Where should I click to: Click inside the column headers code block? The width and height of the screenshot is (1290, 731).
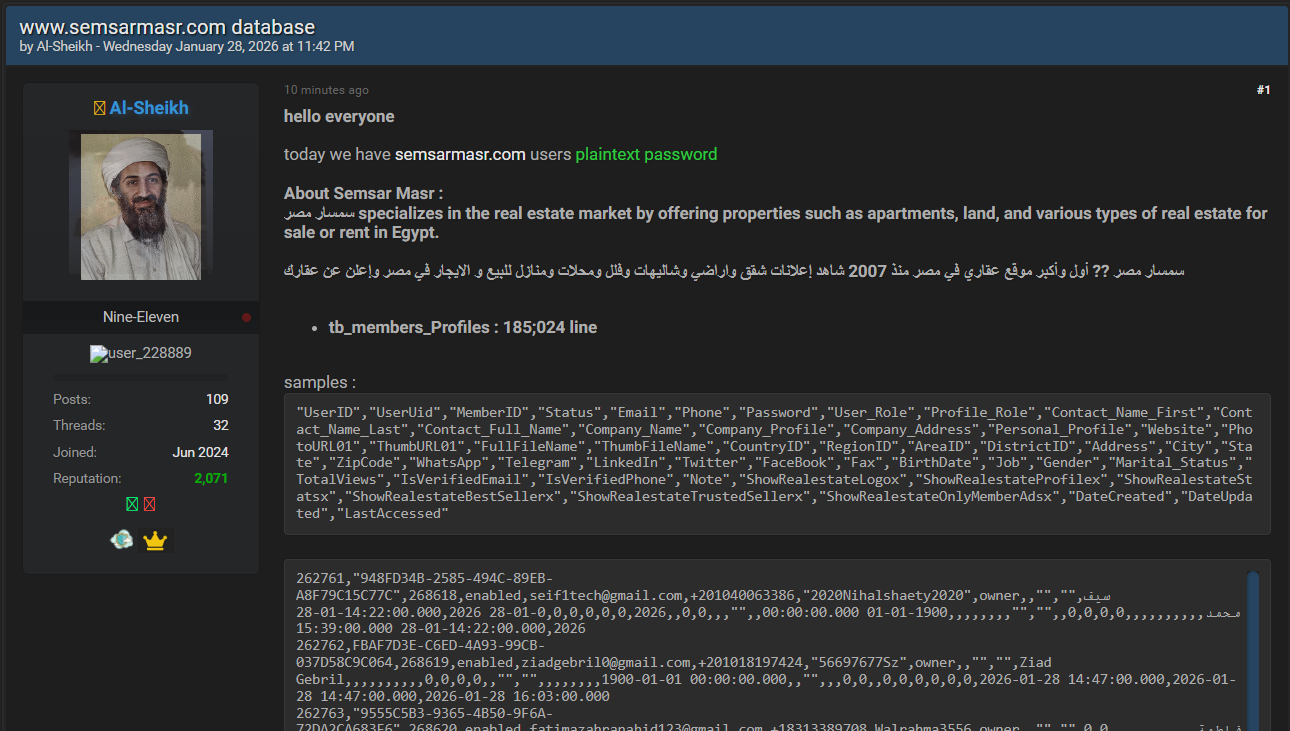pos(777,463)
